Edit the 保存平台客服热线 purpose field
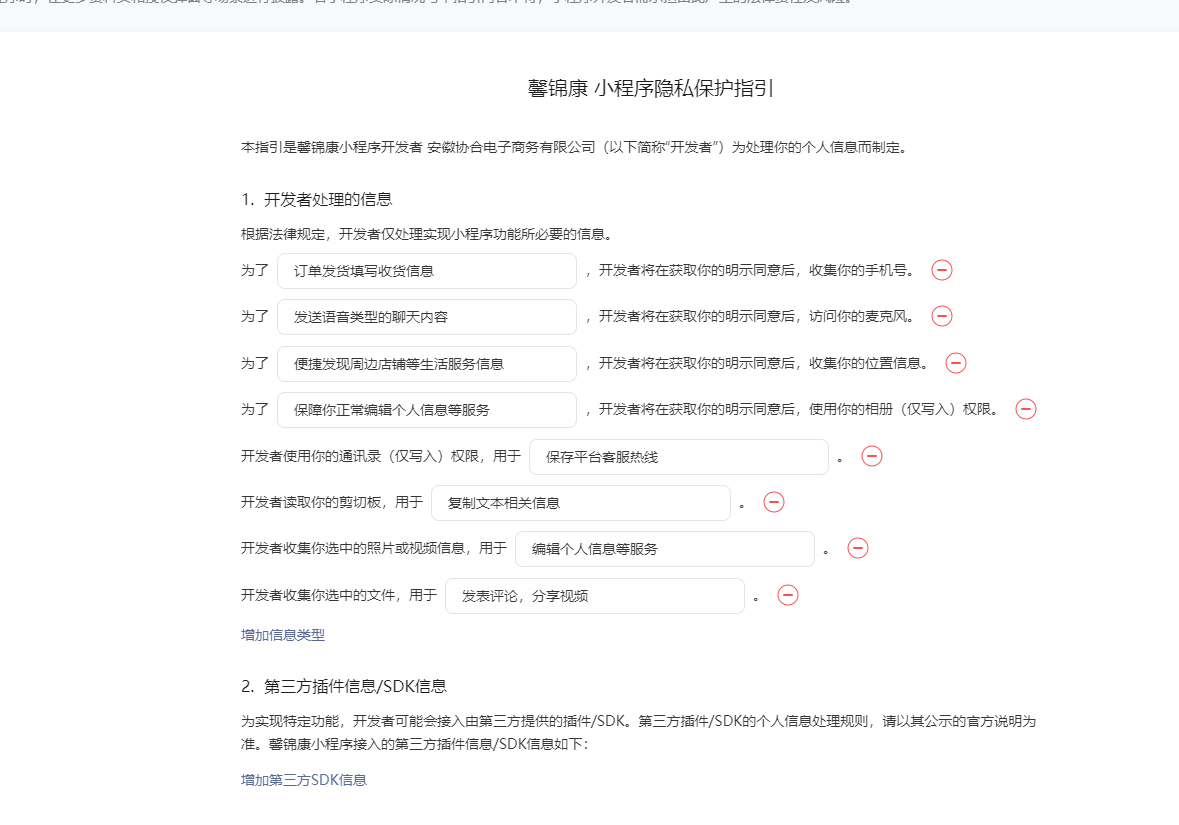Screen dimensions: 1179x825 pyautogui.click(x=678, y=456)
